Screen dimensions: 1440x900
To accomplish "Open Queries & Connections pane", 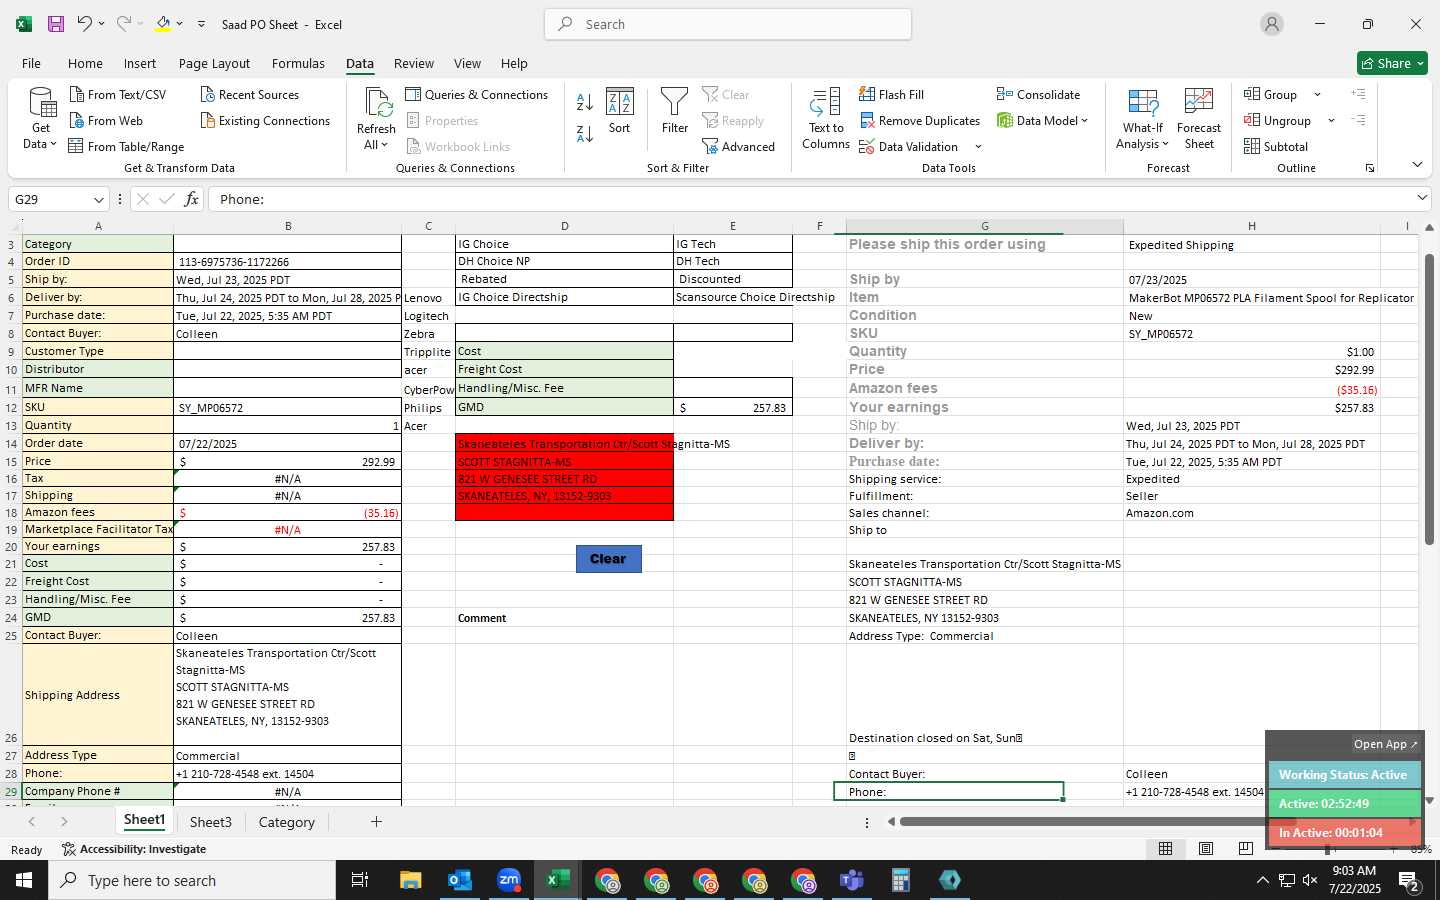I will (477, 94).
